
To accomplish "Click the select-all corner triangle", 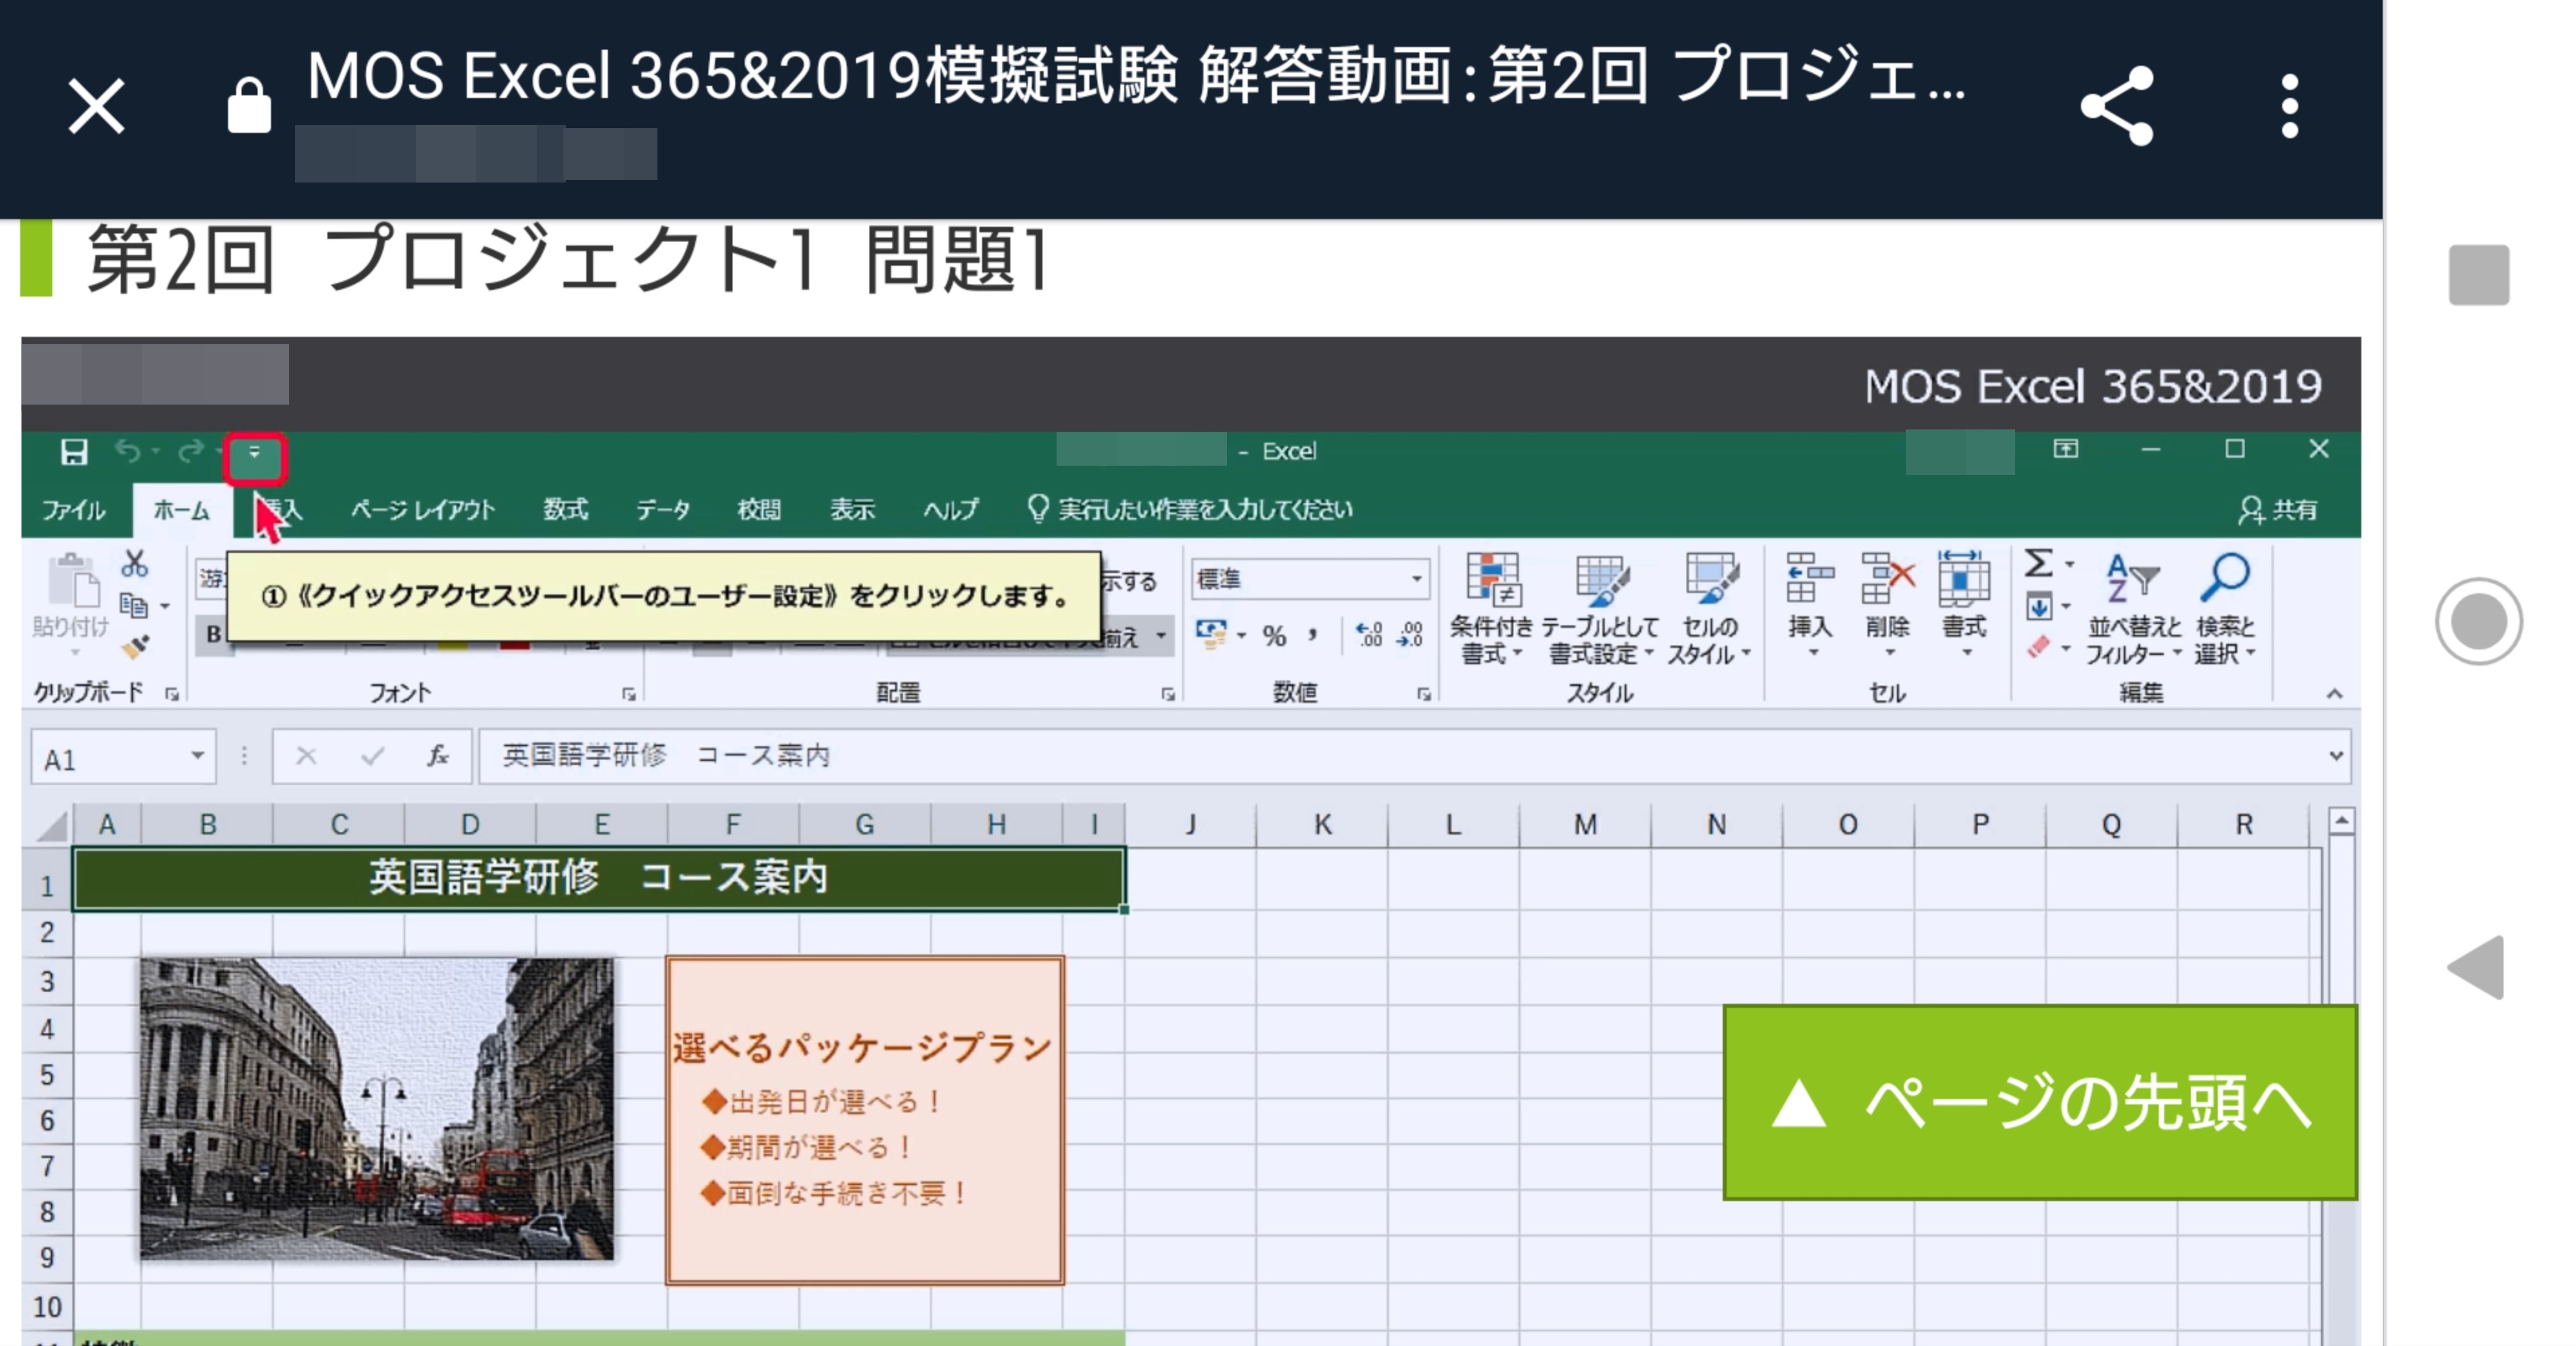I will click(51, 826).
